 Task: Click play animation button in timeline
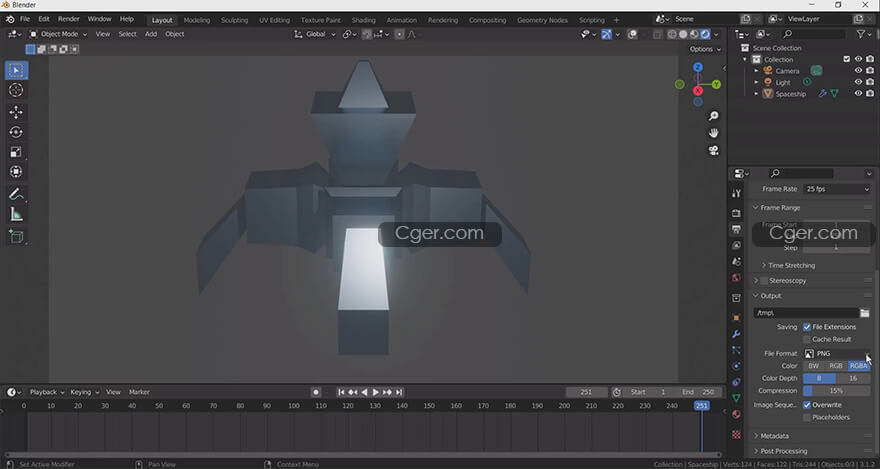(376, 392)
